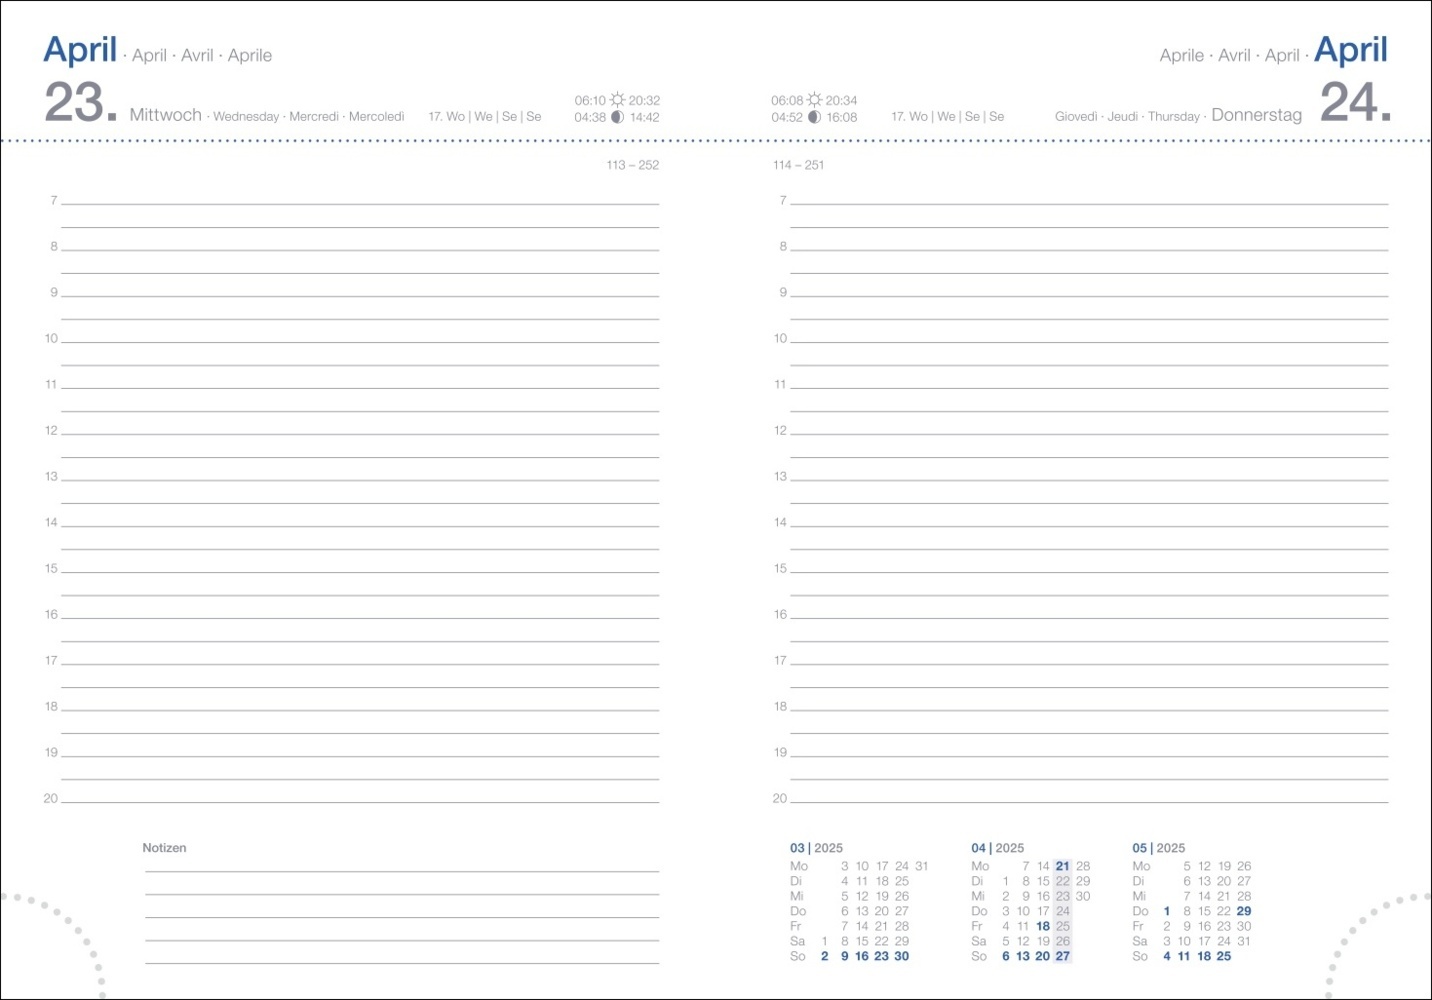Click the week label beside Mercoledì
Image resolution: width=1432 pixels, height=1000 pixels.
click(485, 117)
